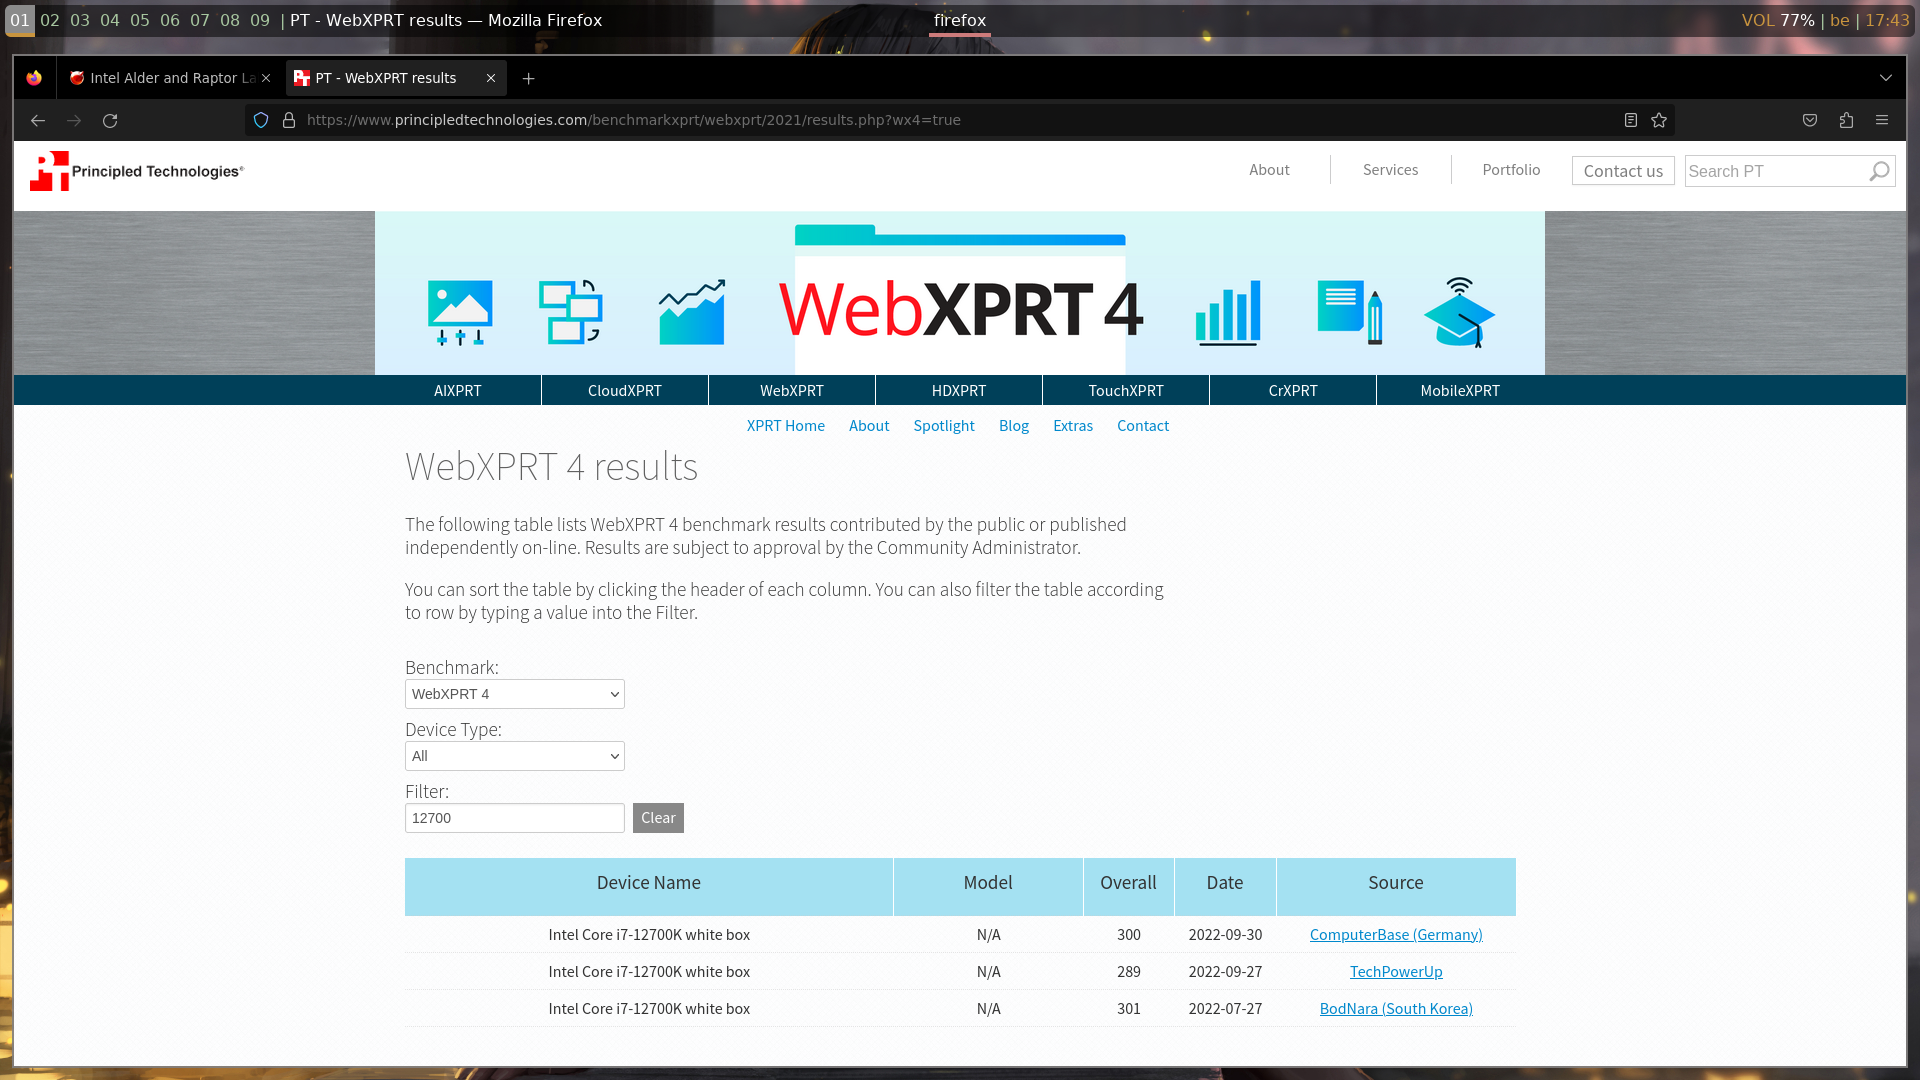1920x1080 pixels.
Task: Click the Filter field containing 12700
Action: 515,818
